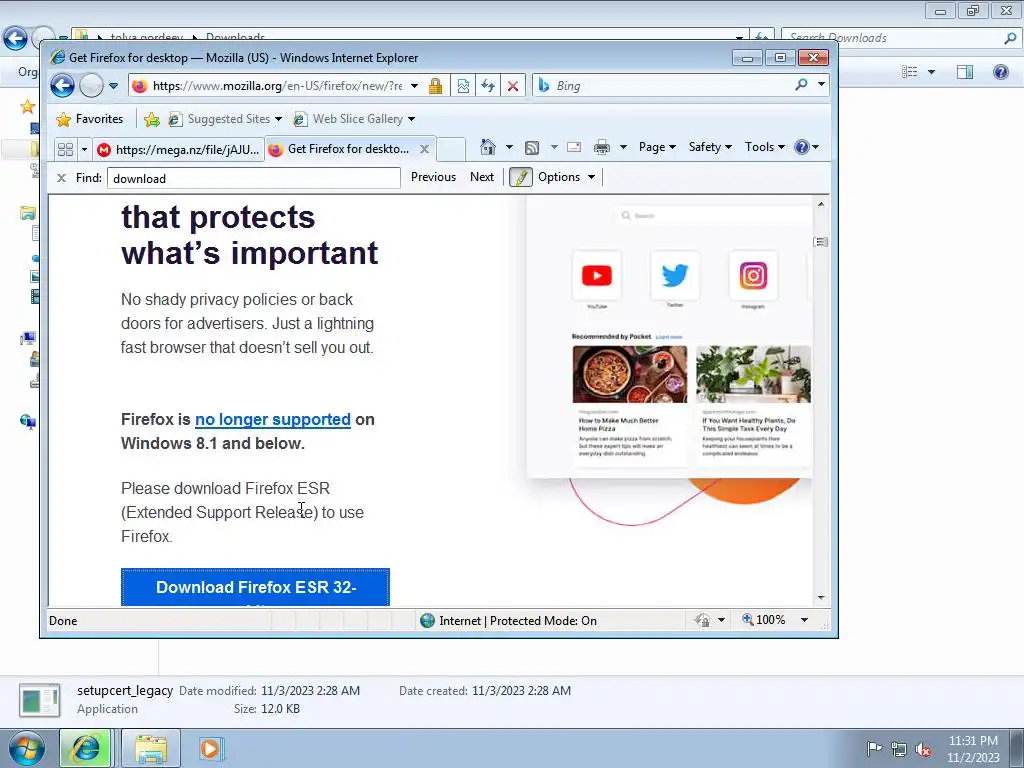This screenshot has height=768, width=1024.
Task: Click the Home icon in command bar
Action: (488, 147)
